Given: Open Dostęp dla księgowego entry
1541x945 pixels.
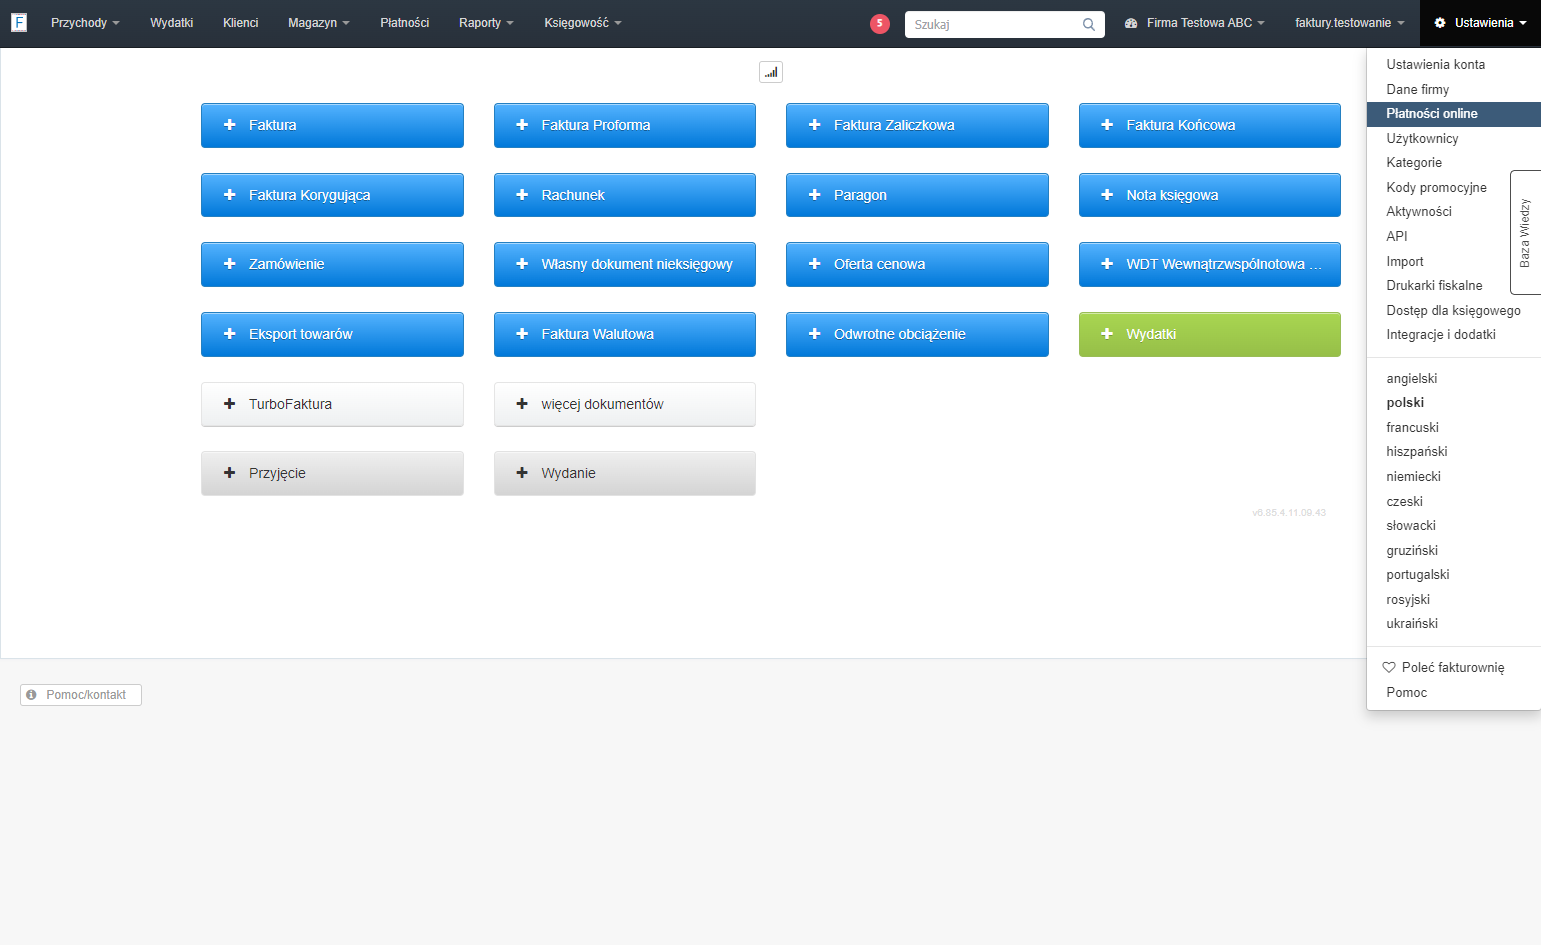Looking at the screenshot, I should click(x=1454, y=310).
